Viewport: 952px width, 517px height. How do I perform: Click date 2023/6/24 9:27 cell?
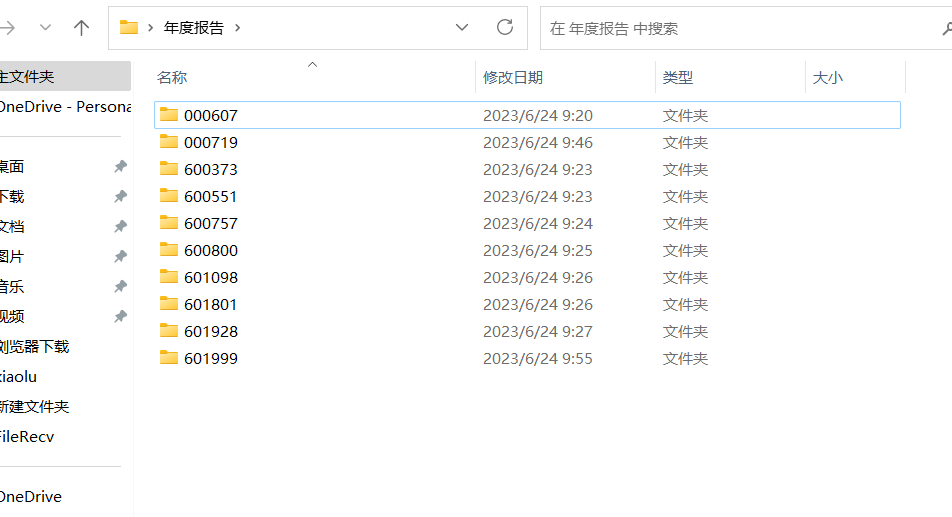point(538,331)
